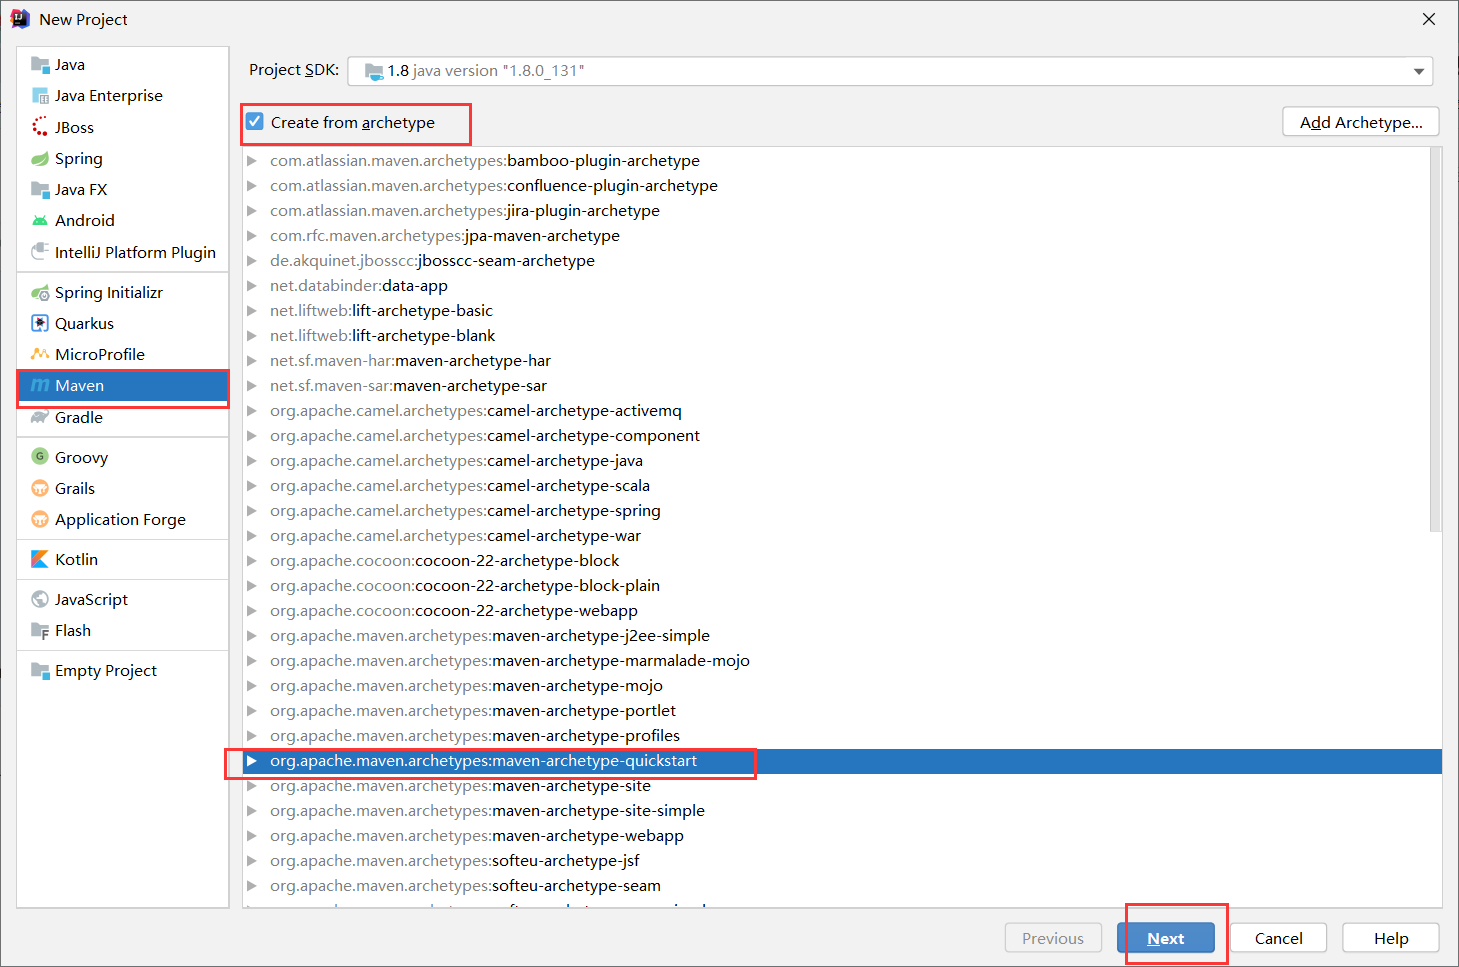Click the Previous button
This screenshot has width=1459, height=967.
pos(1053,938)
